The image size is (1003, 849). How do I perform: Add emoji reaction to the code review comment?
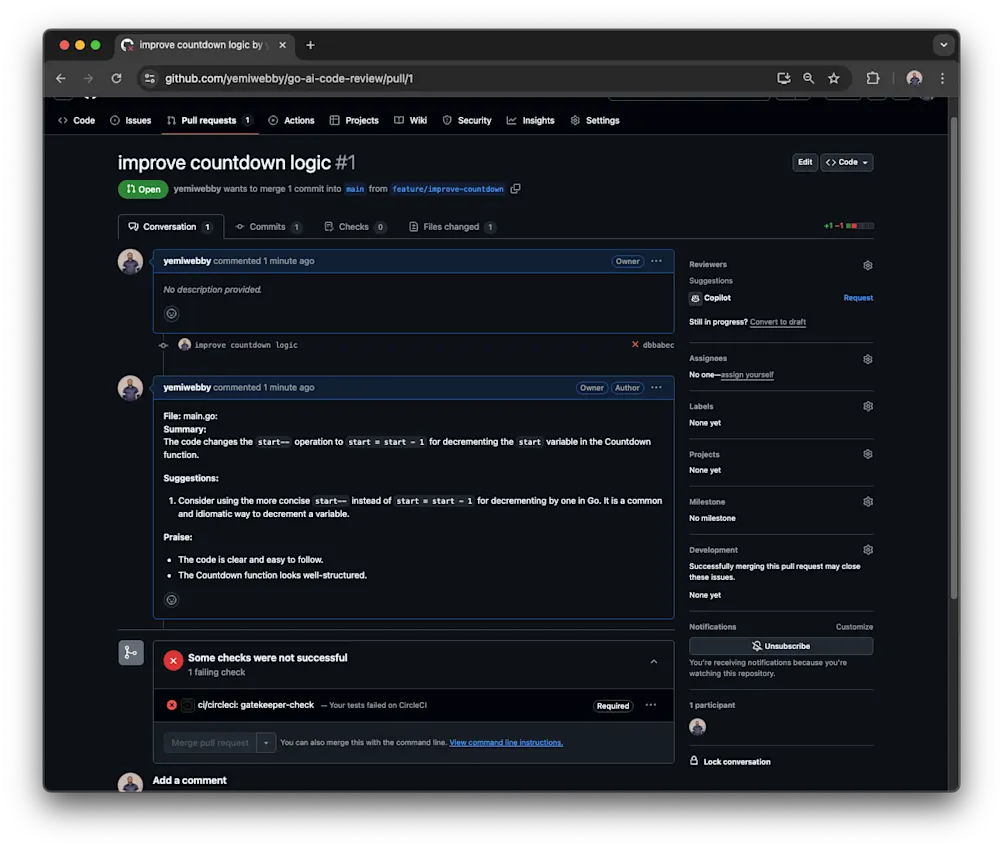tap(171, 599)
